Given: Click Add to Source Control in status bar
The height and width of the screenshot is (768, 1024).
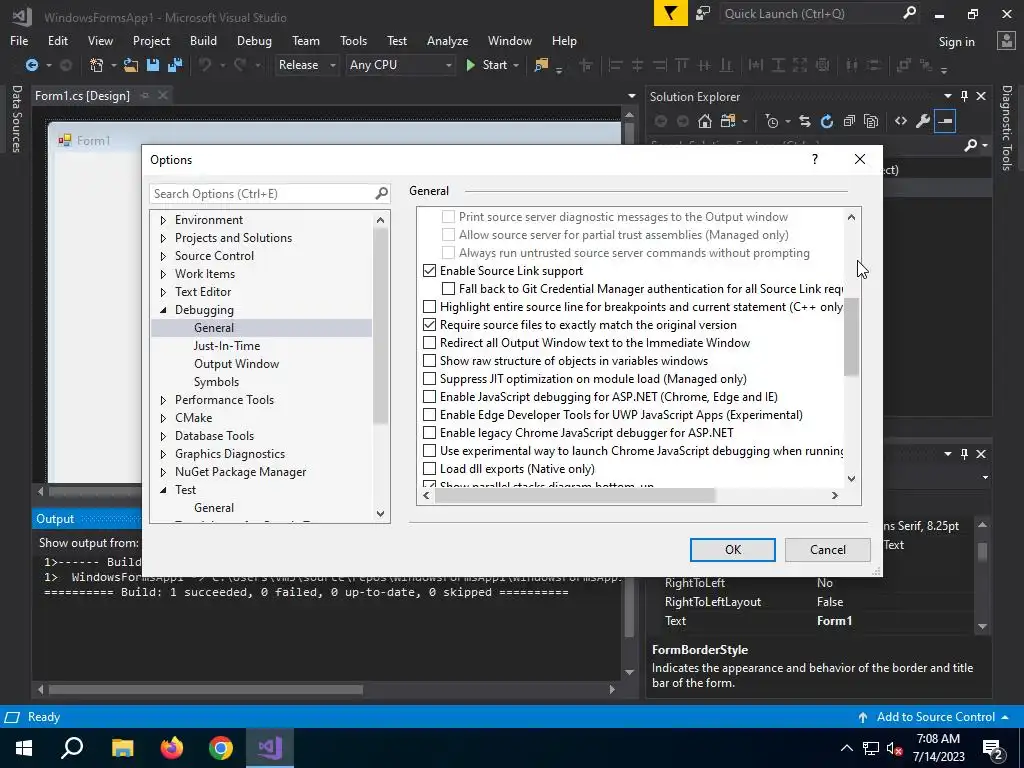Looking at the screenshot, I should coord(935,717).
